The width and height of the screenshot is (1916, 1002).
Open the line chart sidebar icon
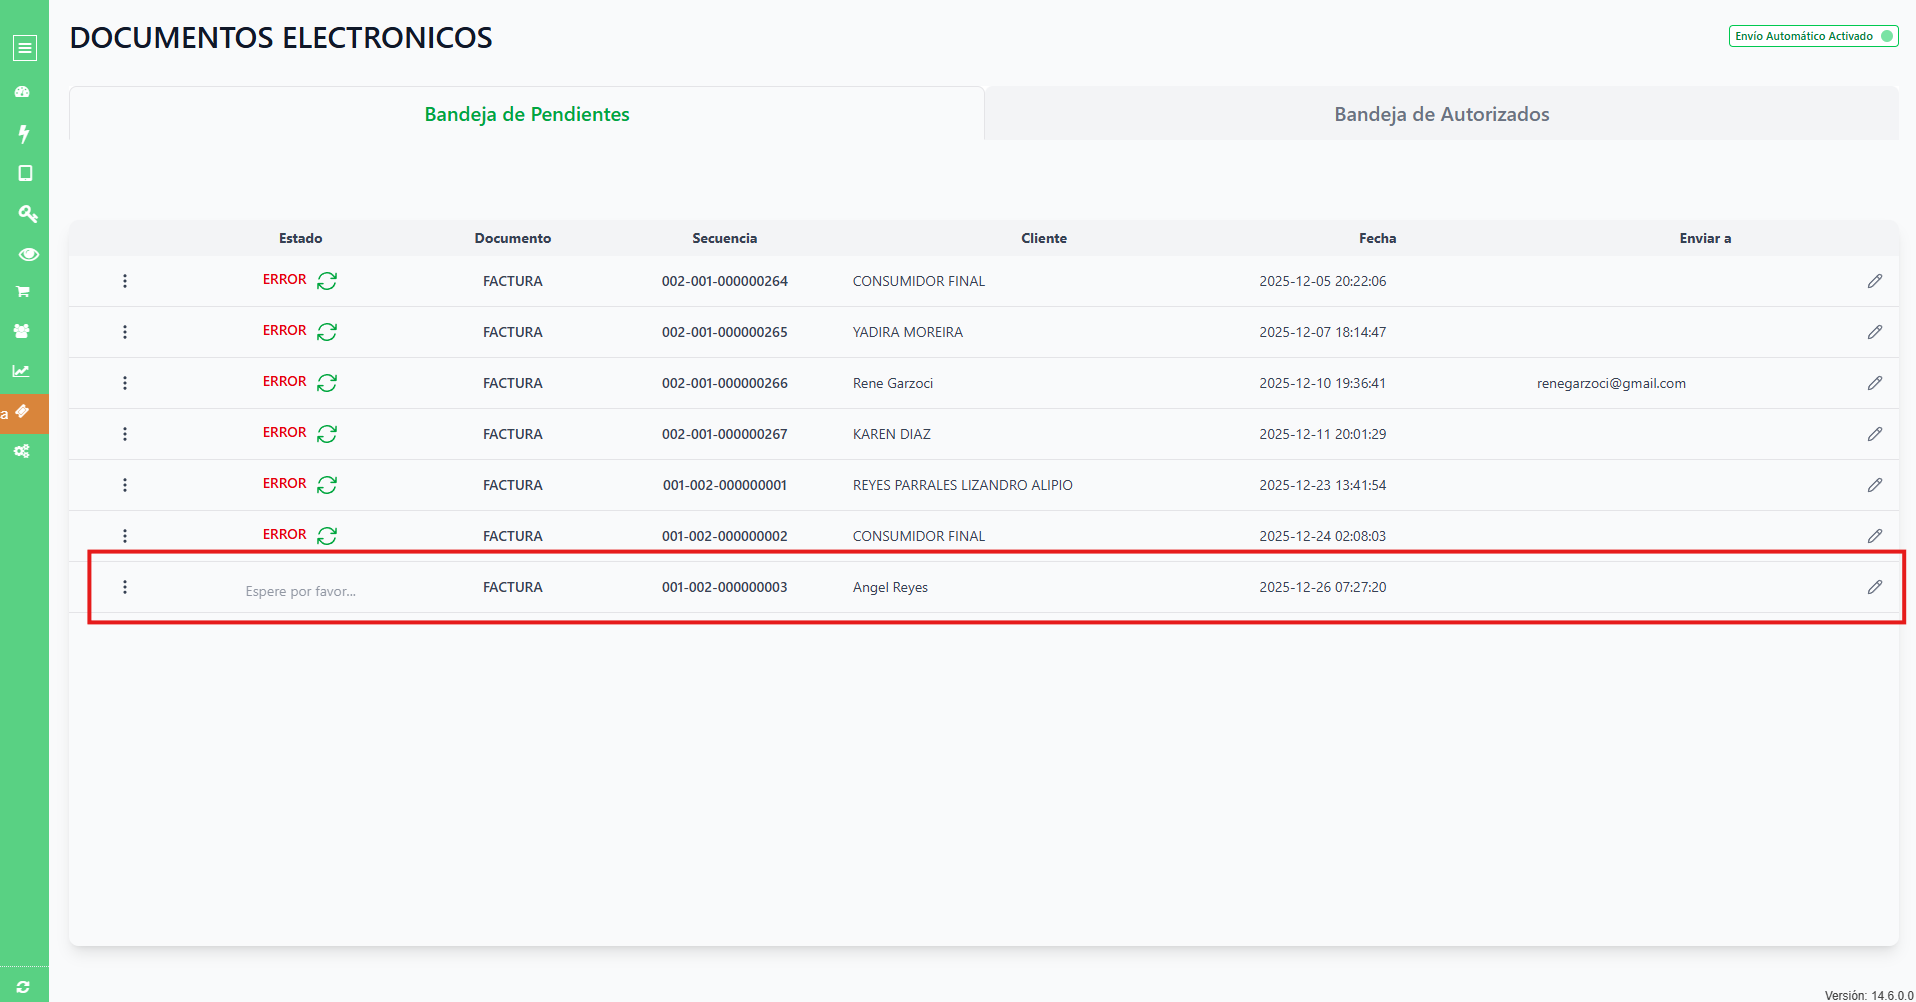point(21,371)
